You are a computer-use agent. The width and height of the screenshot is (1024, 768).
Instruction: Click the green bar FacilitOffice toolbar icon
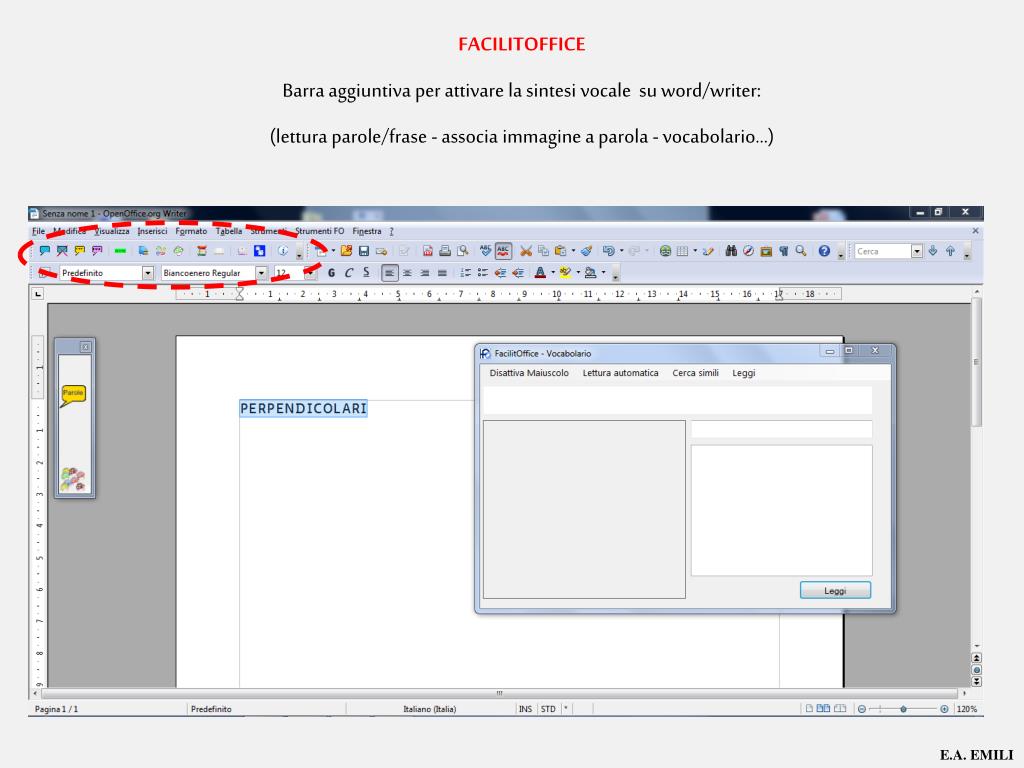pyautogui.click(x=120, y=251)
